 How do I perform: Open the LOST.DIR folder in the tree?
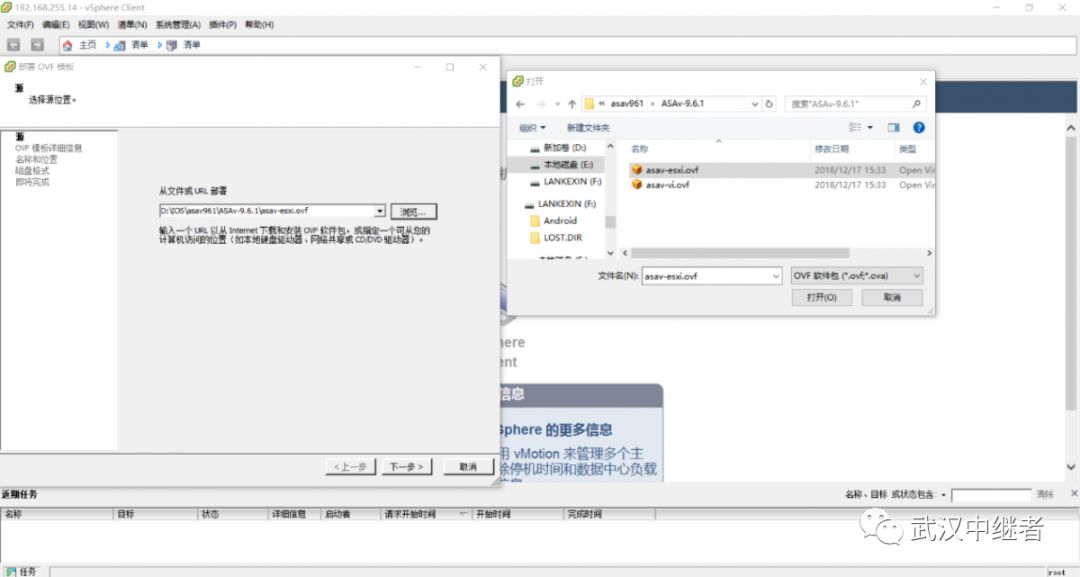click(x=563, y=238)
